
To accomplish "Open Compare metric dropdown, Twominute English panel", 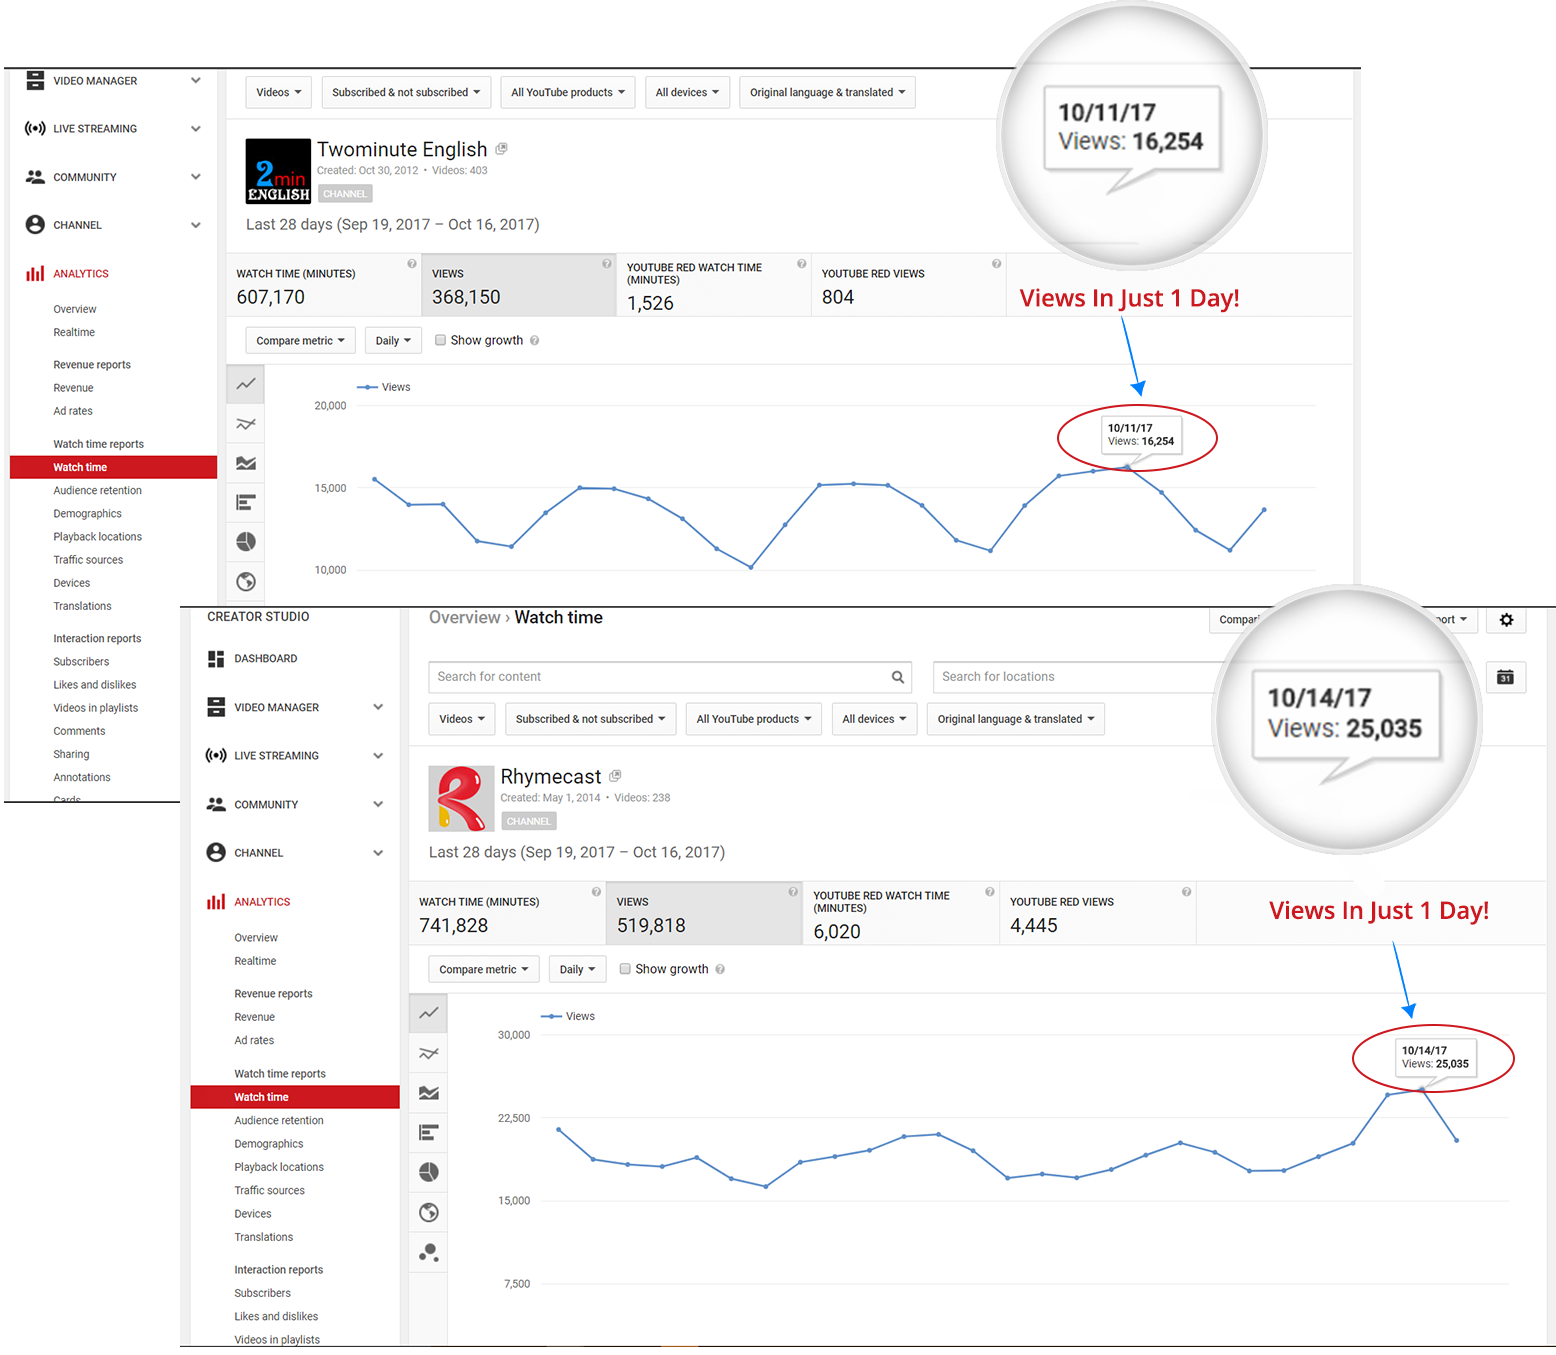I will (300, 341).
